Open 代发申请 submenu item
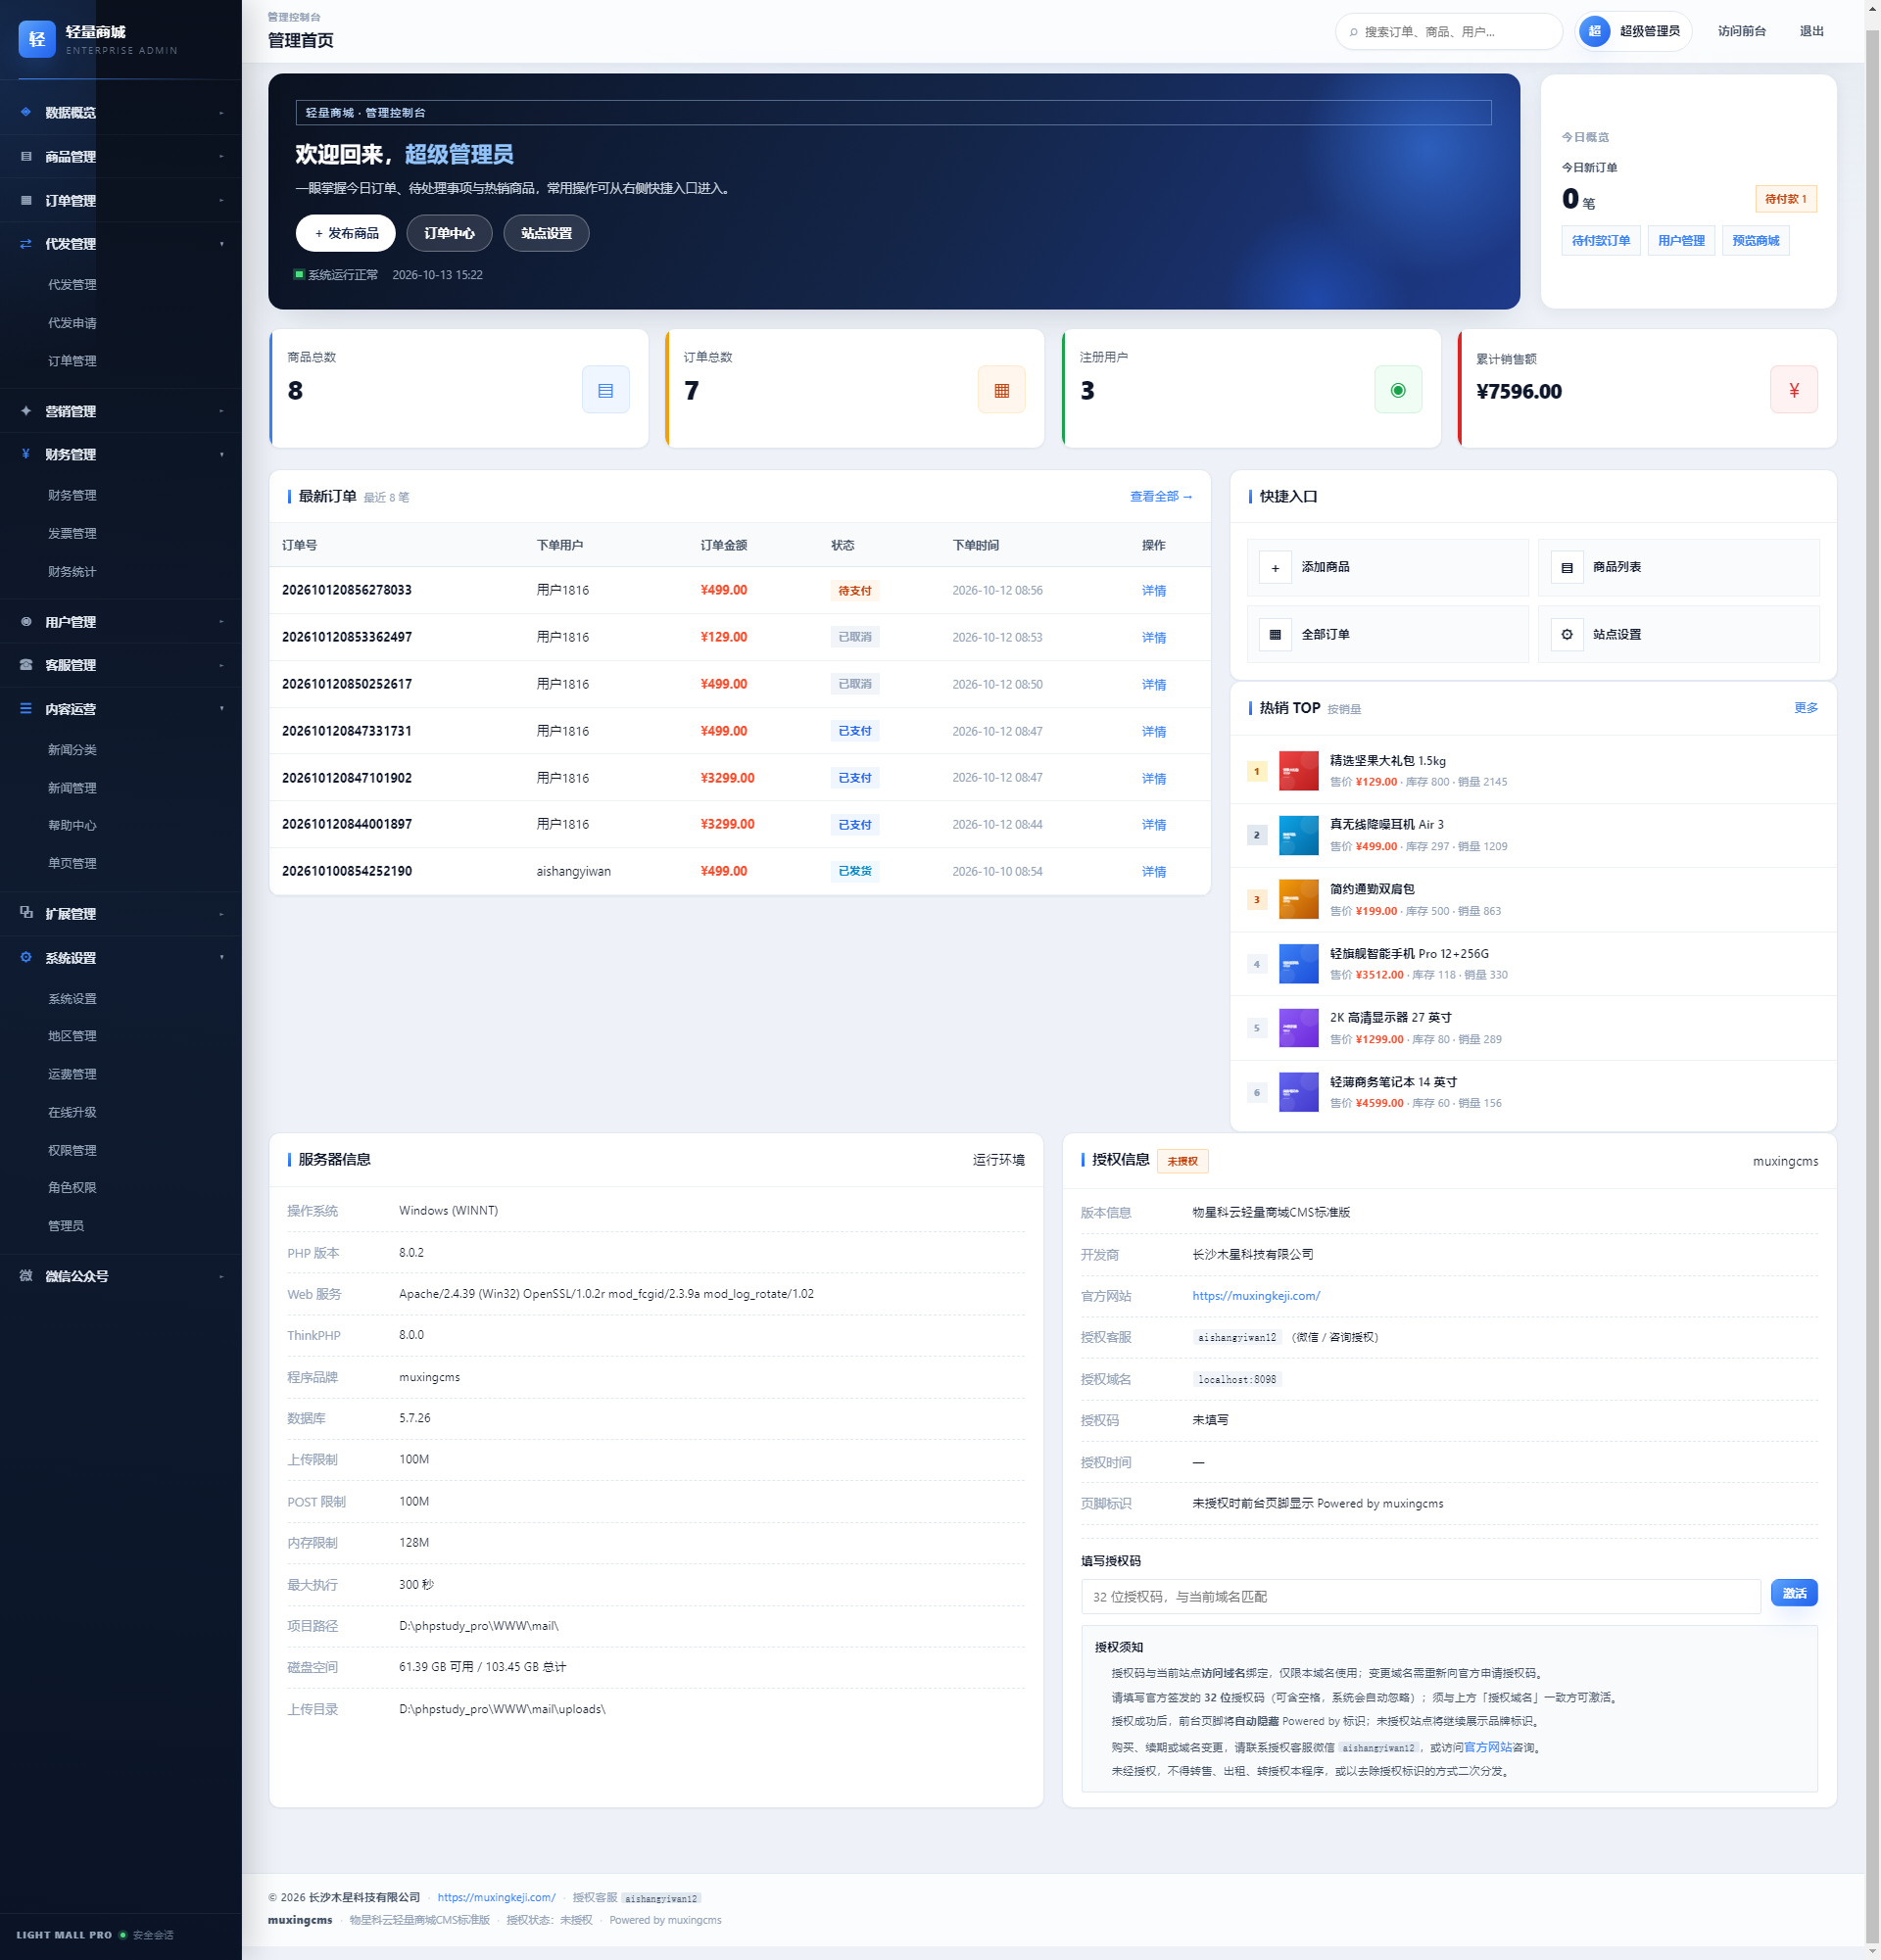The width and height of the screenshot is (1881, 1960). [72, 323]
